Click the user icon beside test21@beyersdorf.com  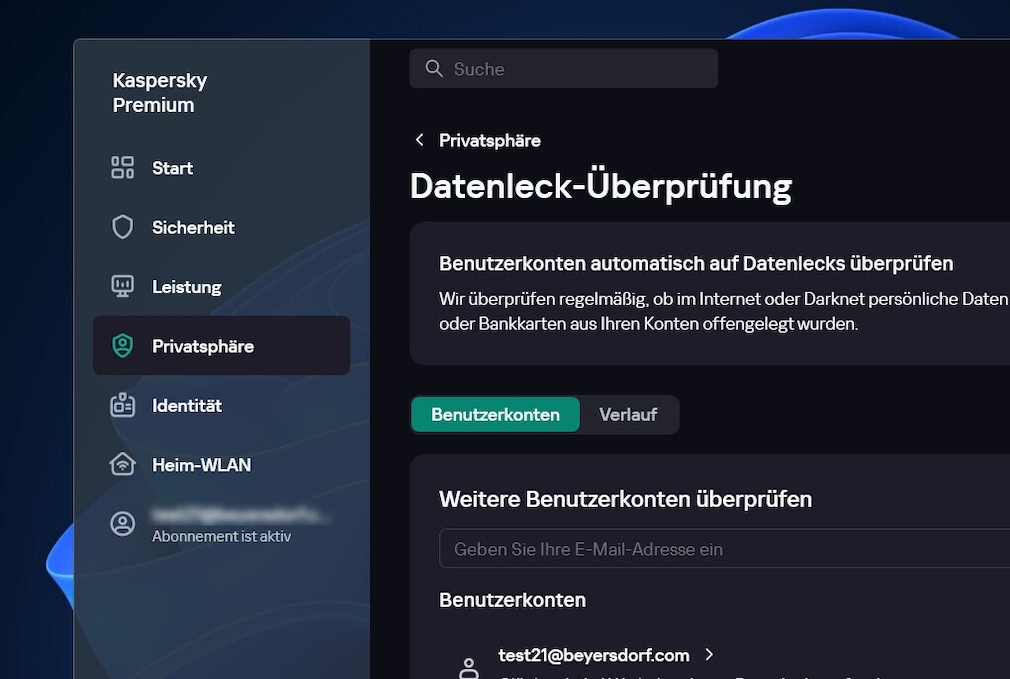pos(469,668)
